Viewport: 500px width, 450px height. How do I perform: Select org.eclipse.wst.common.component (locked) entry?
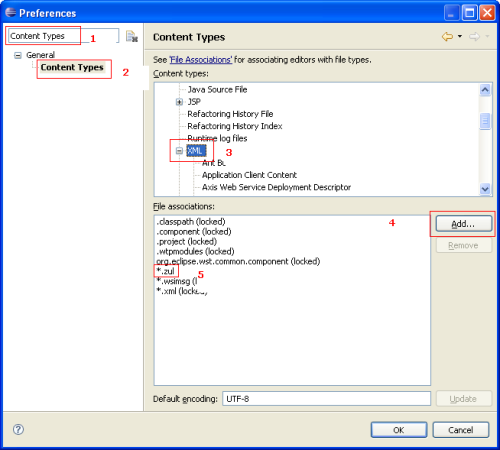pos(238,261)
